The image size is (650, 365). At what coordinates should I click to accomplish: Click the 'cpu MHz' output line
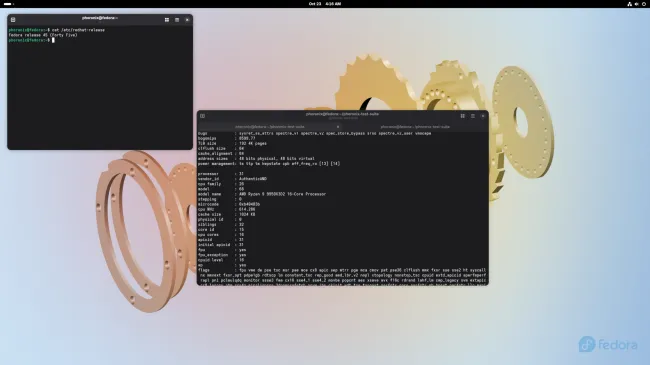(x=227, y=209)
